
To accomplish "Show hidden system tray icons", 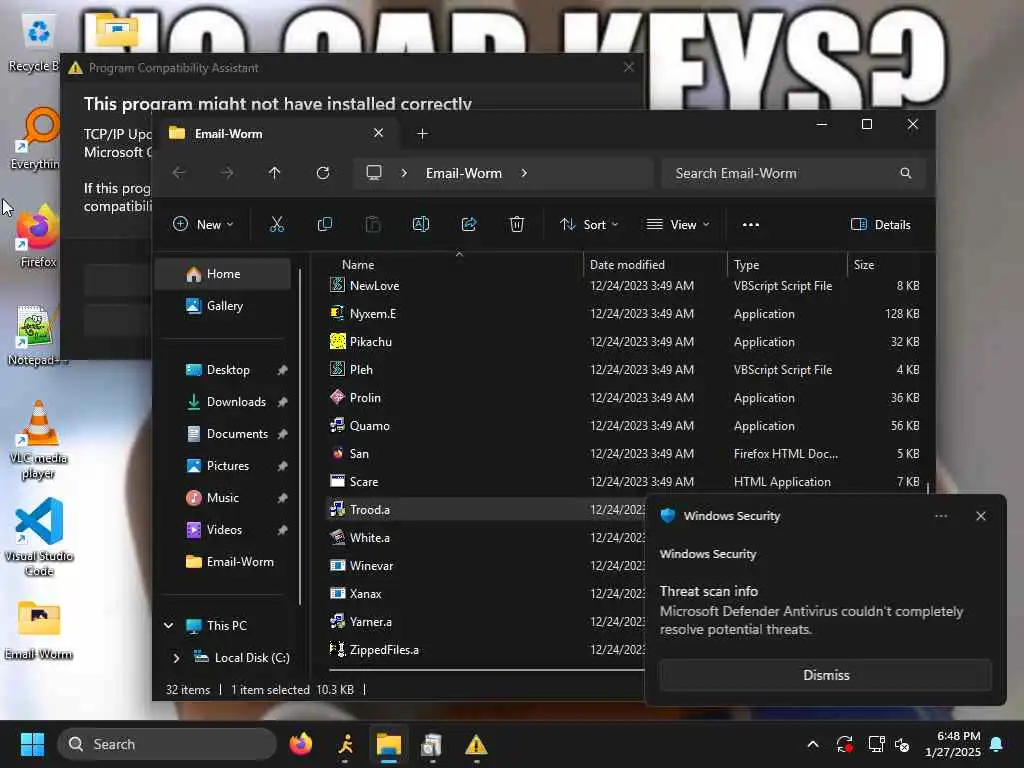I will click(813, 744).
